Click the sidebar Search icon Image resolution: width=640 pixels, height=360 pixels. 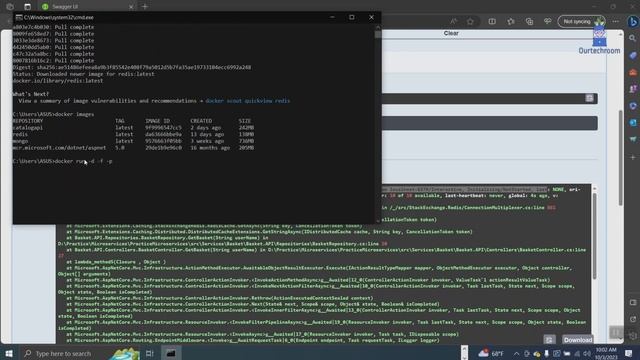tap(633, 38)
